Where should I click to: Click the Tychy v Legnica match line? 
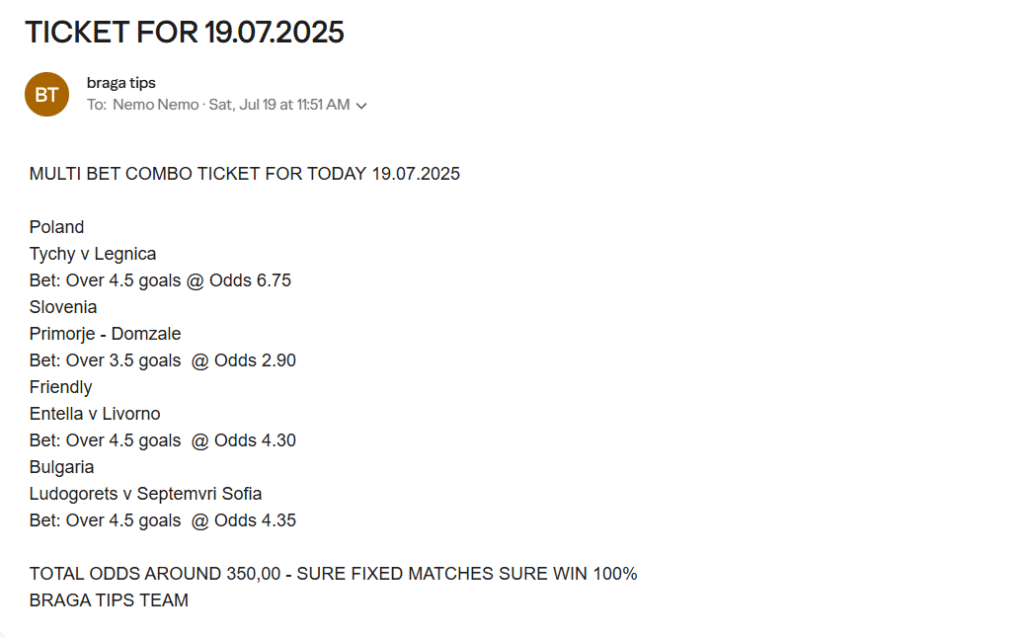click(93, 253)
